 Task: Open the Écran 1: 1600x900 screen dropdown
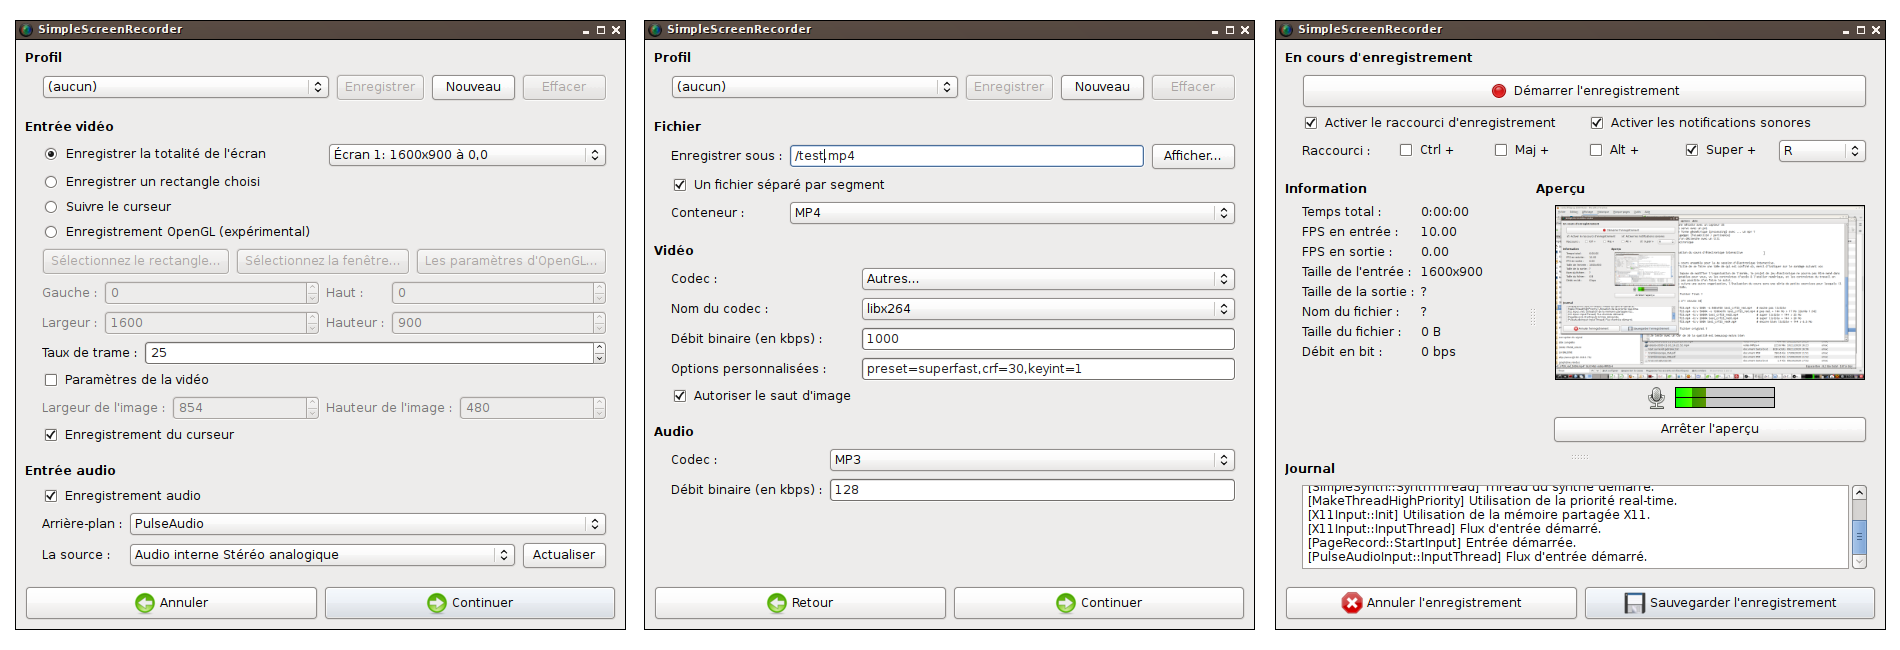click(467, 155)
